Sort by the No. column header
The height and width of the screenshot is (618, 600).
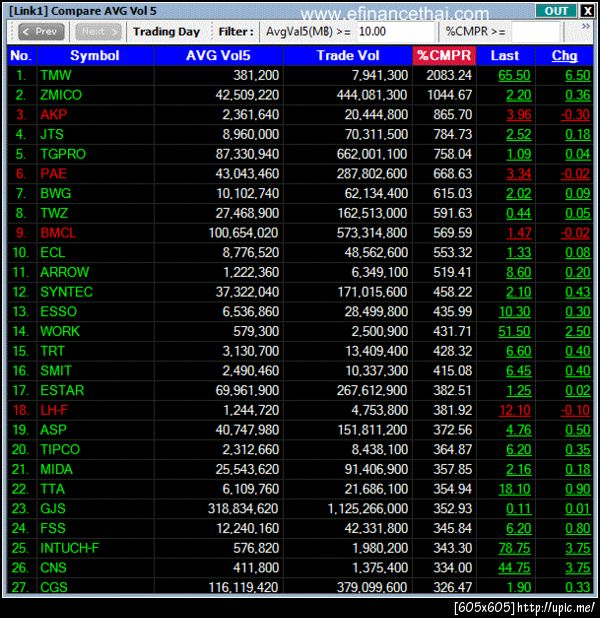click(22, 56)
